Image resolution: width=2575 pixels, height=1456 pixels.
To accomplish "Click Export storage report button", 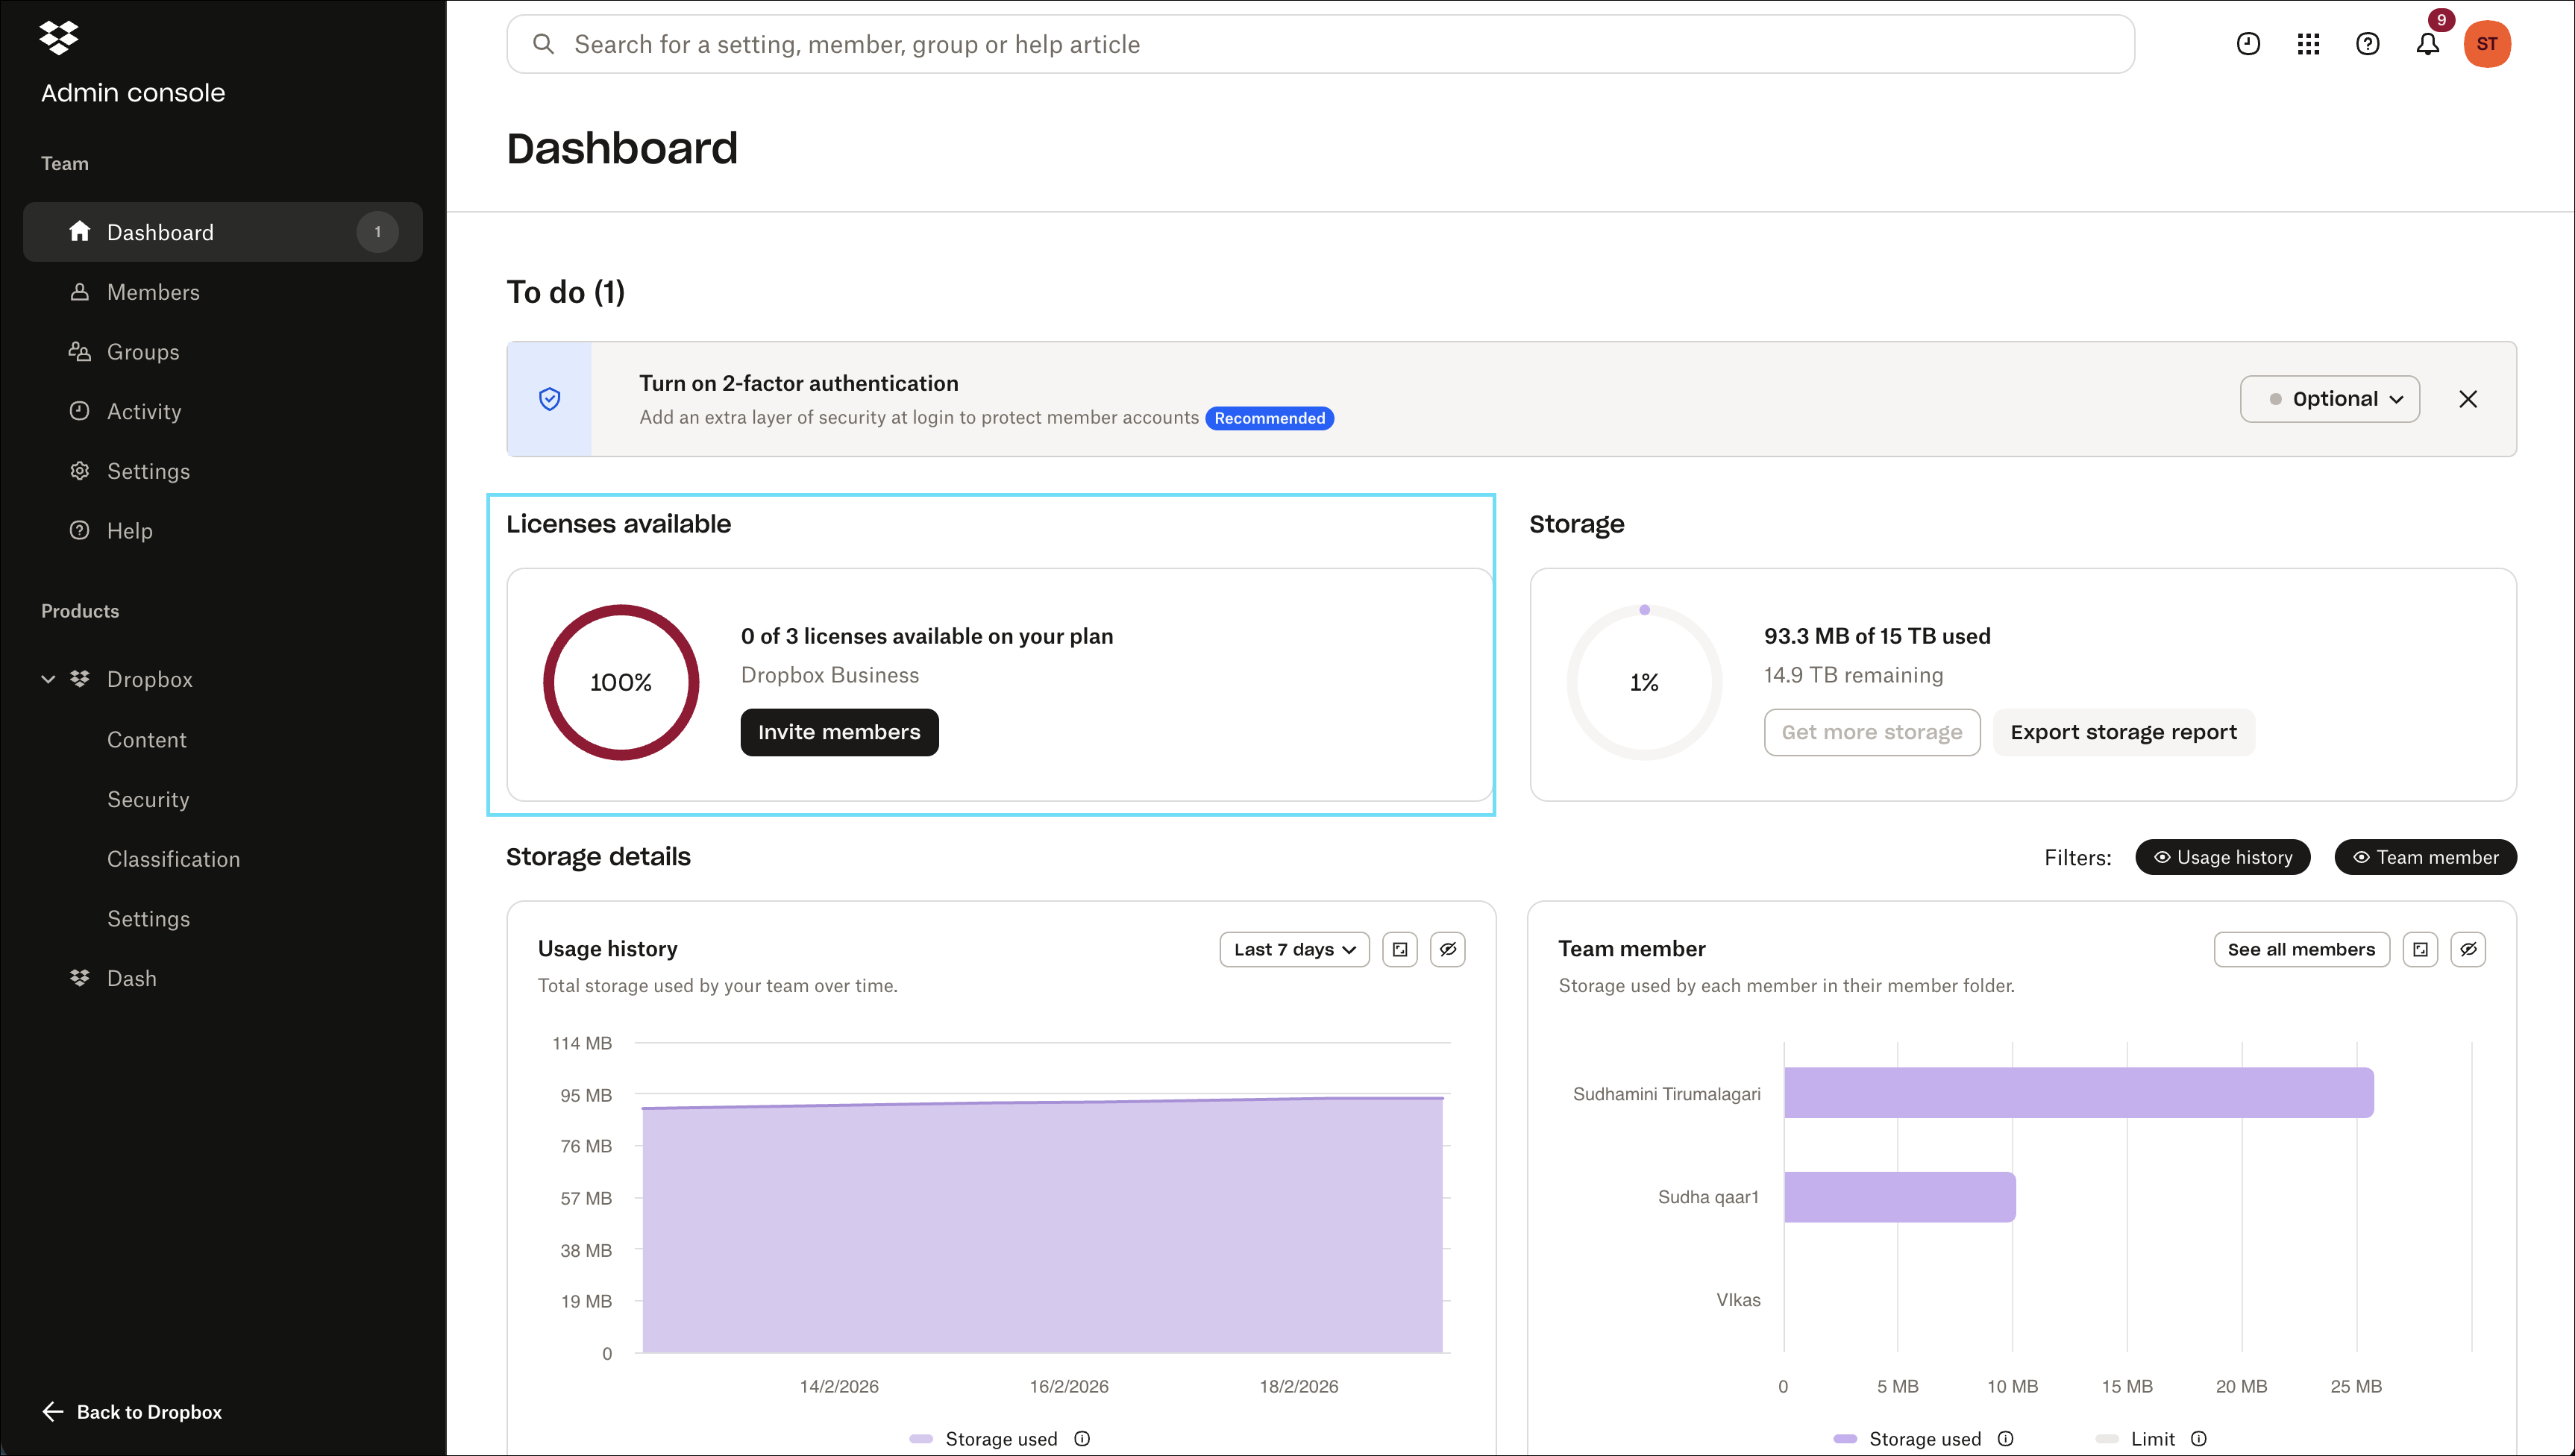I will 2123,732.
